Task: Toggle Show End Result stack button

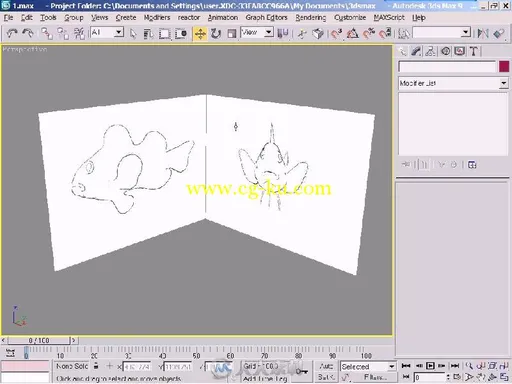Action: (x=424, y=164)
